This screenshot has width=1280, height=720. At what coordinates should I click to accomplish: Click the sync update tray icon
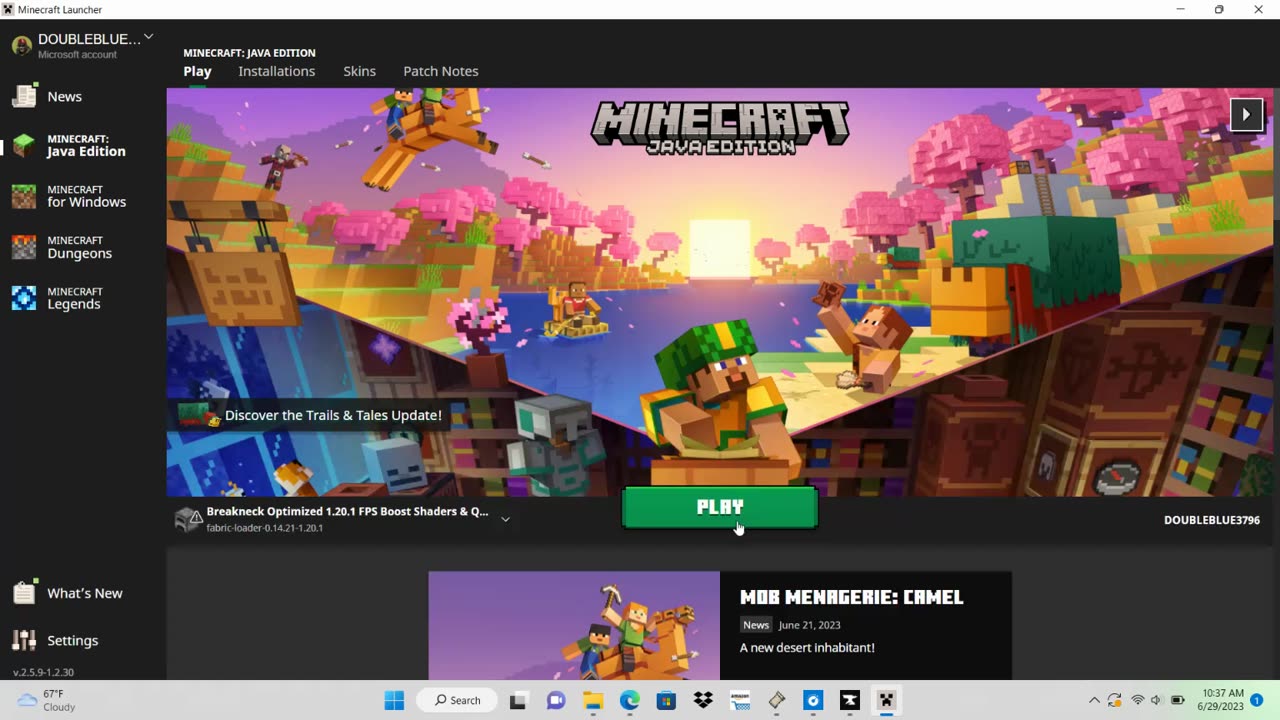[1115, 700]
